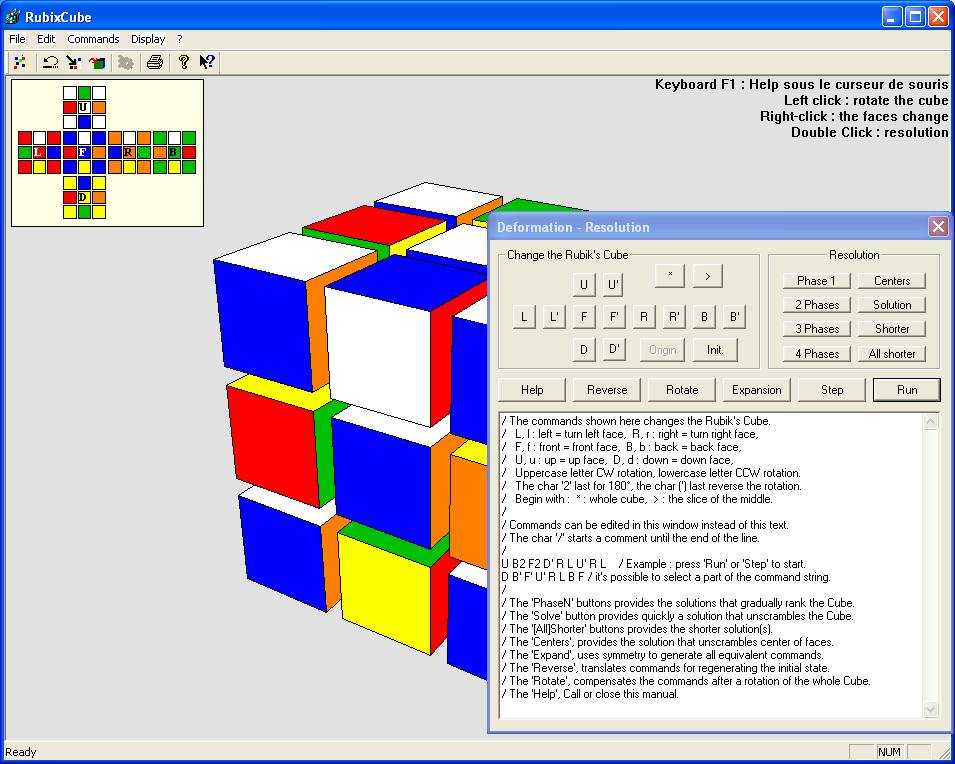Image resolution: width=955 pixels, height=764 pixels.
Task: Click the All shorter button
Action: (x=892, y=353)
